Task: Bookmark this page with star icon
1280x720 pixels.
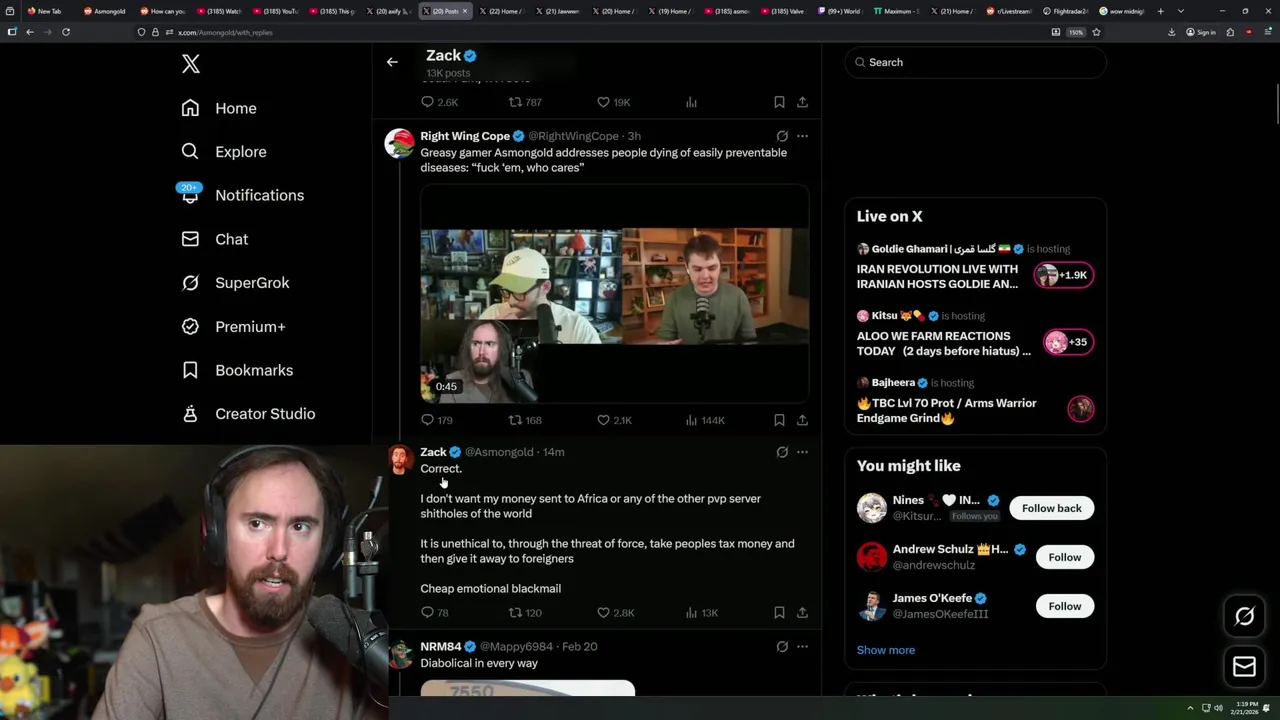Action: click(1096, 32)
